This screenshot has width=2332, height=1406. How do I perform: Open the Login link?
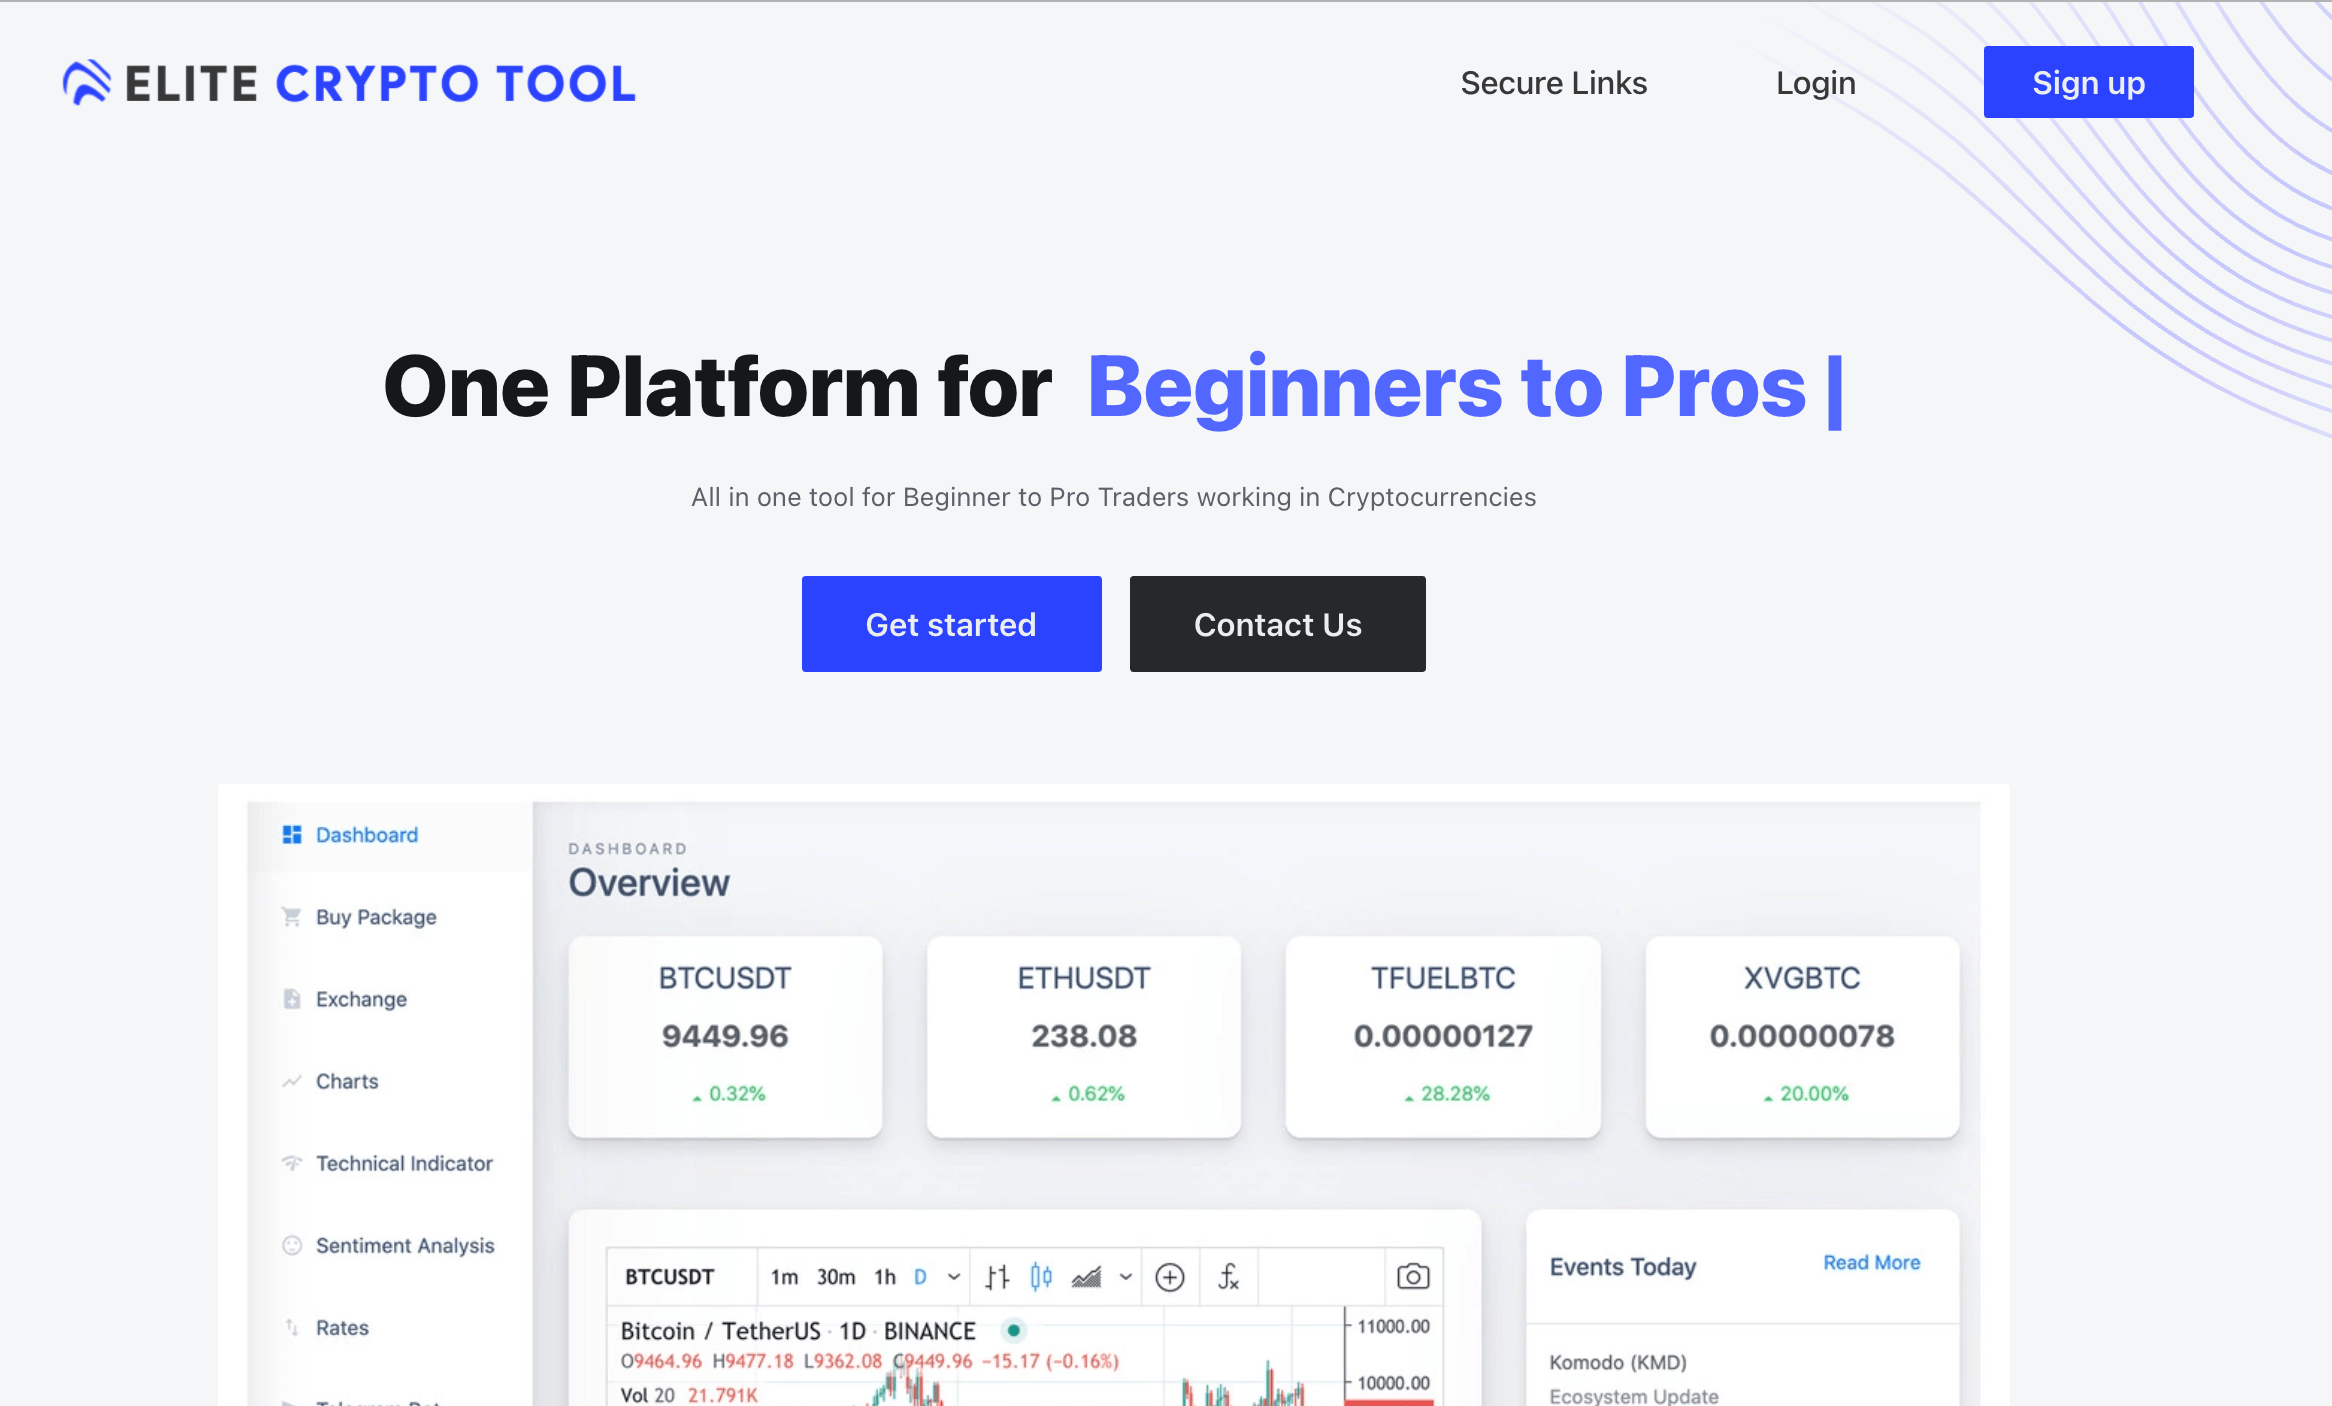click(x=1815, y=83)
